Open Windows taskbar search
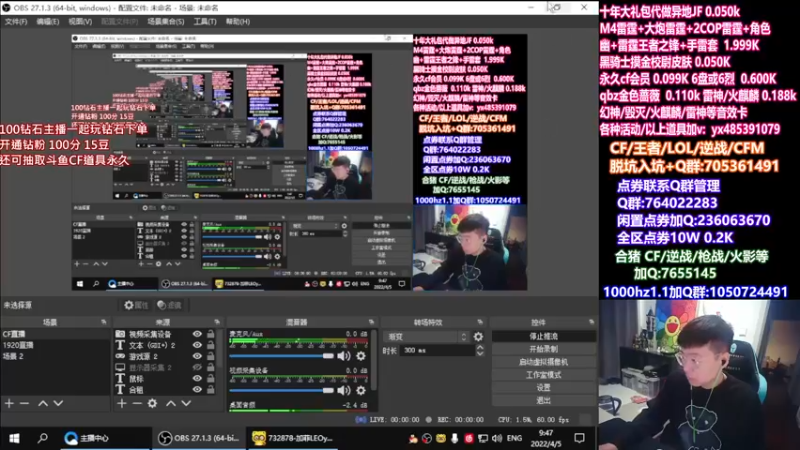The height and width of the screenshot is (450, 800). click(42, 438)
